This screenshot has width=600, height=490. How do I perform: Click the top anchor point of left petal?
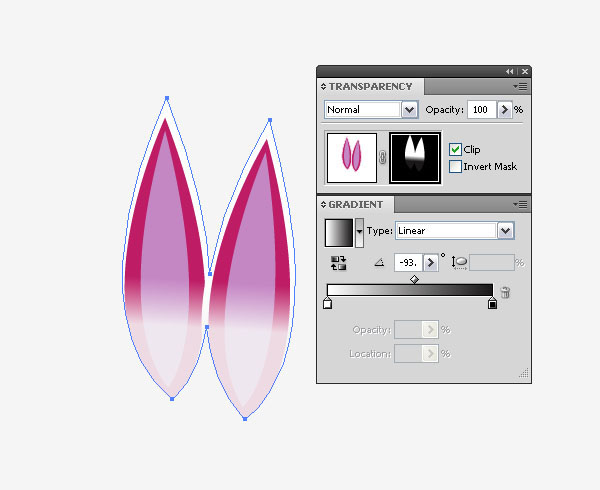(167, 98)
